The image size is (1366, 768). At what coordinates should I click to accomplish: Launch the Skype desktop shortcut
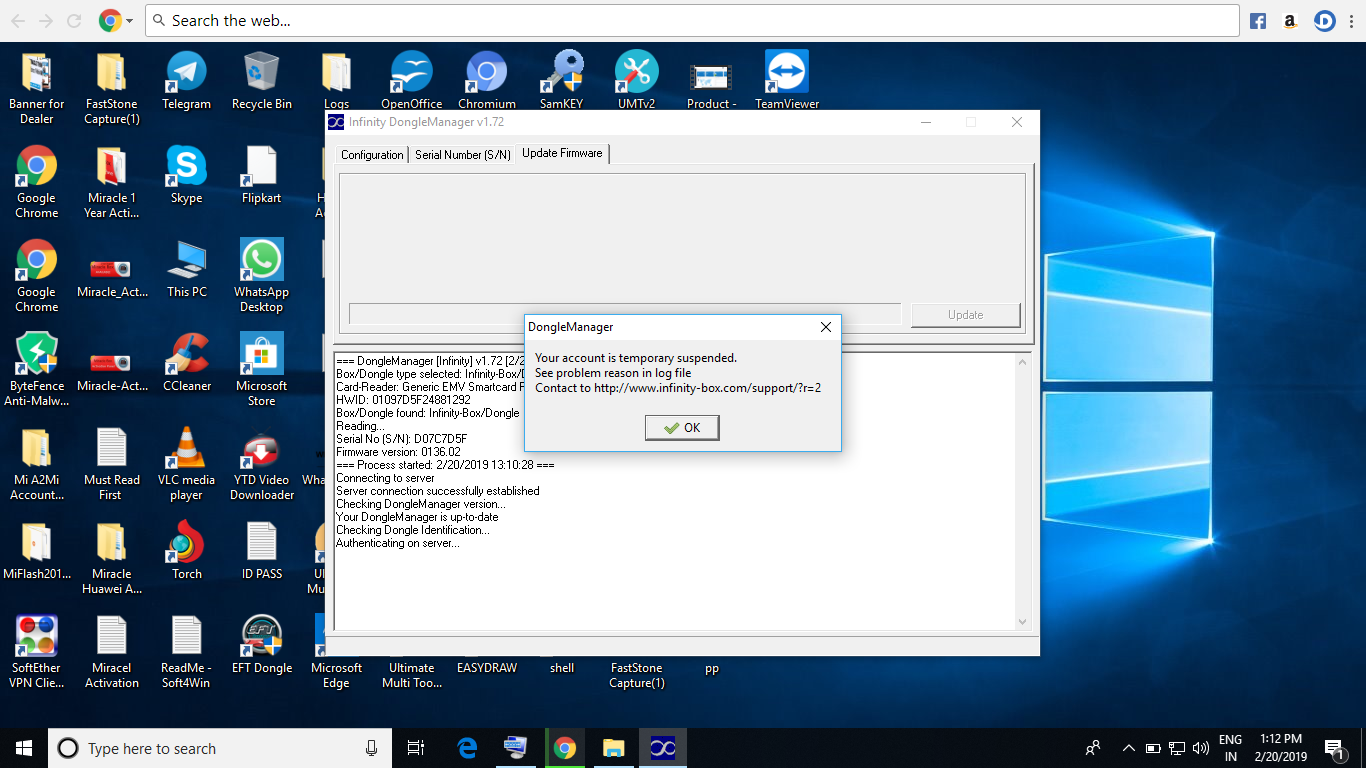tap(186, 174)
